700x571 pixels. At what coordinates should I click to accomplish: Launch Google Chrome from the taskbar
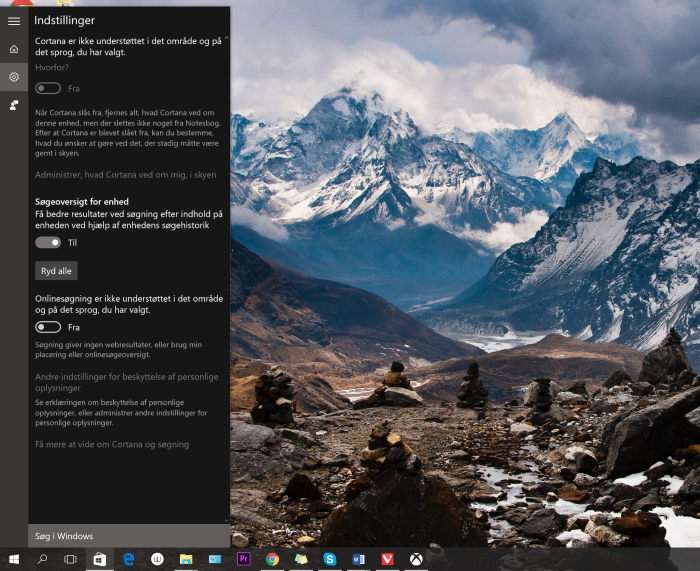272,559
